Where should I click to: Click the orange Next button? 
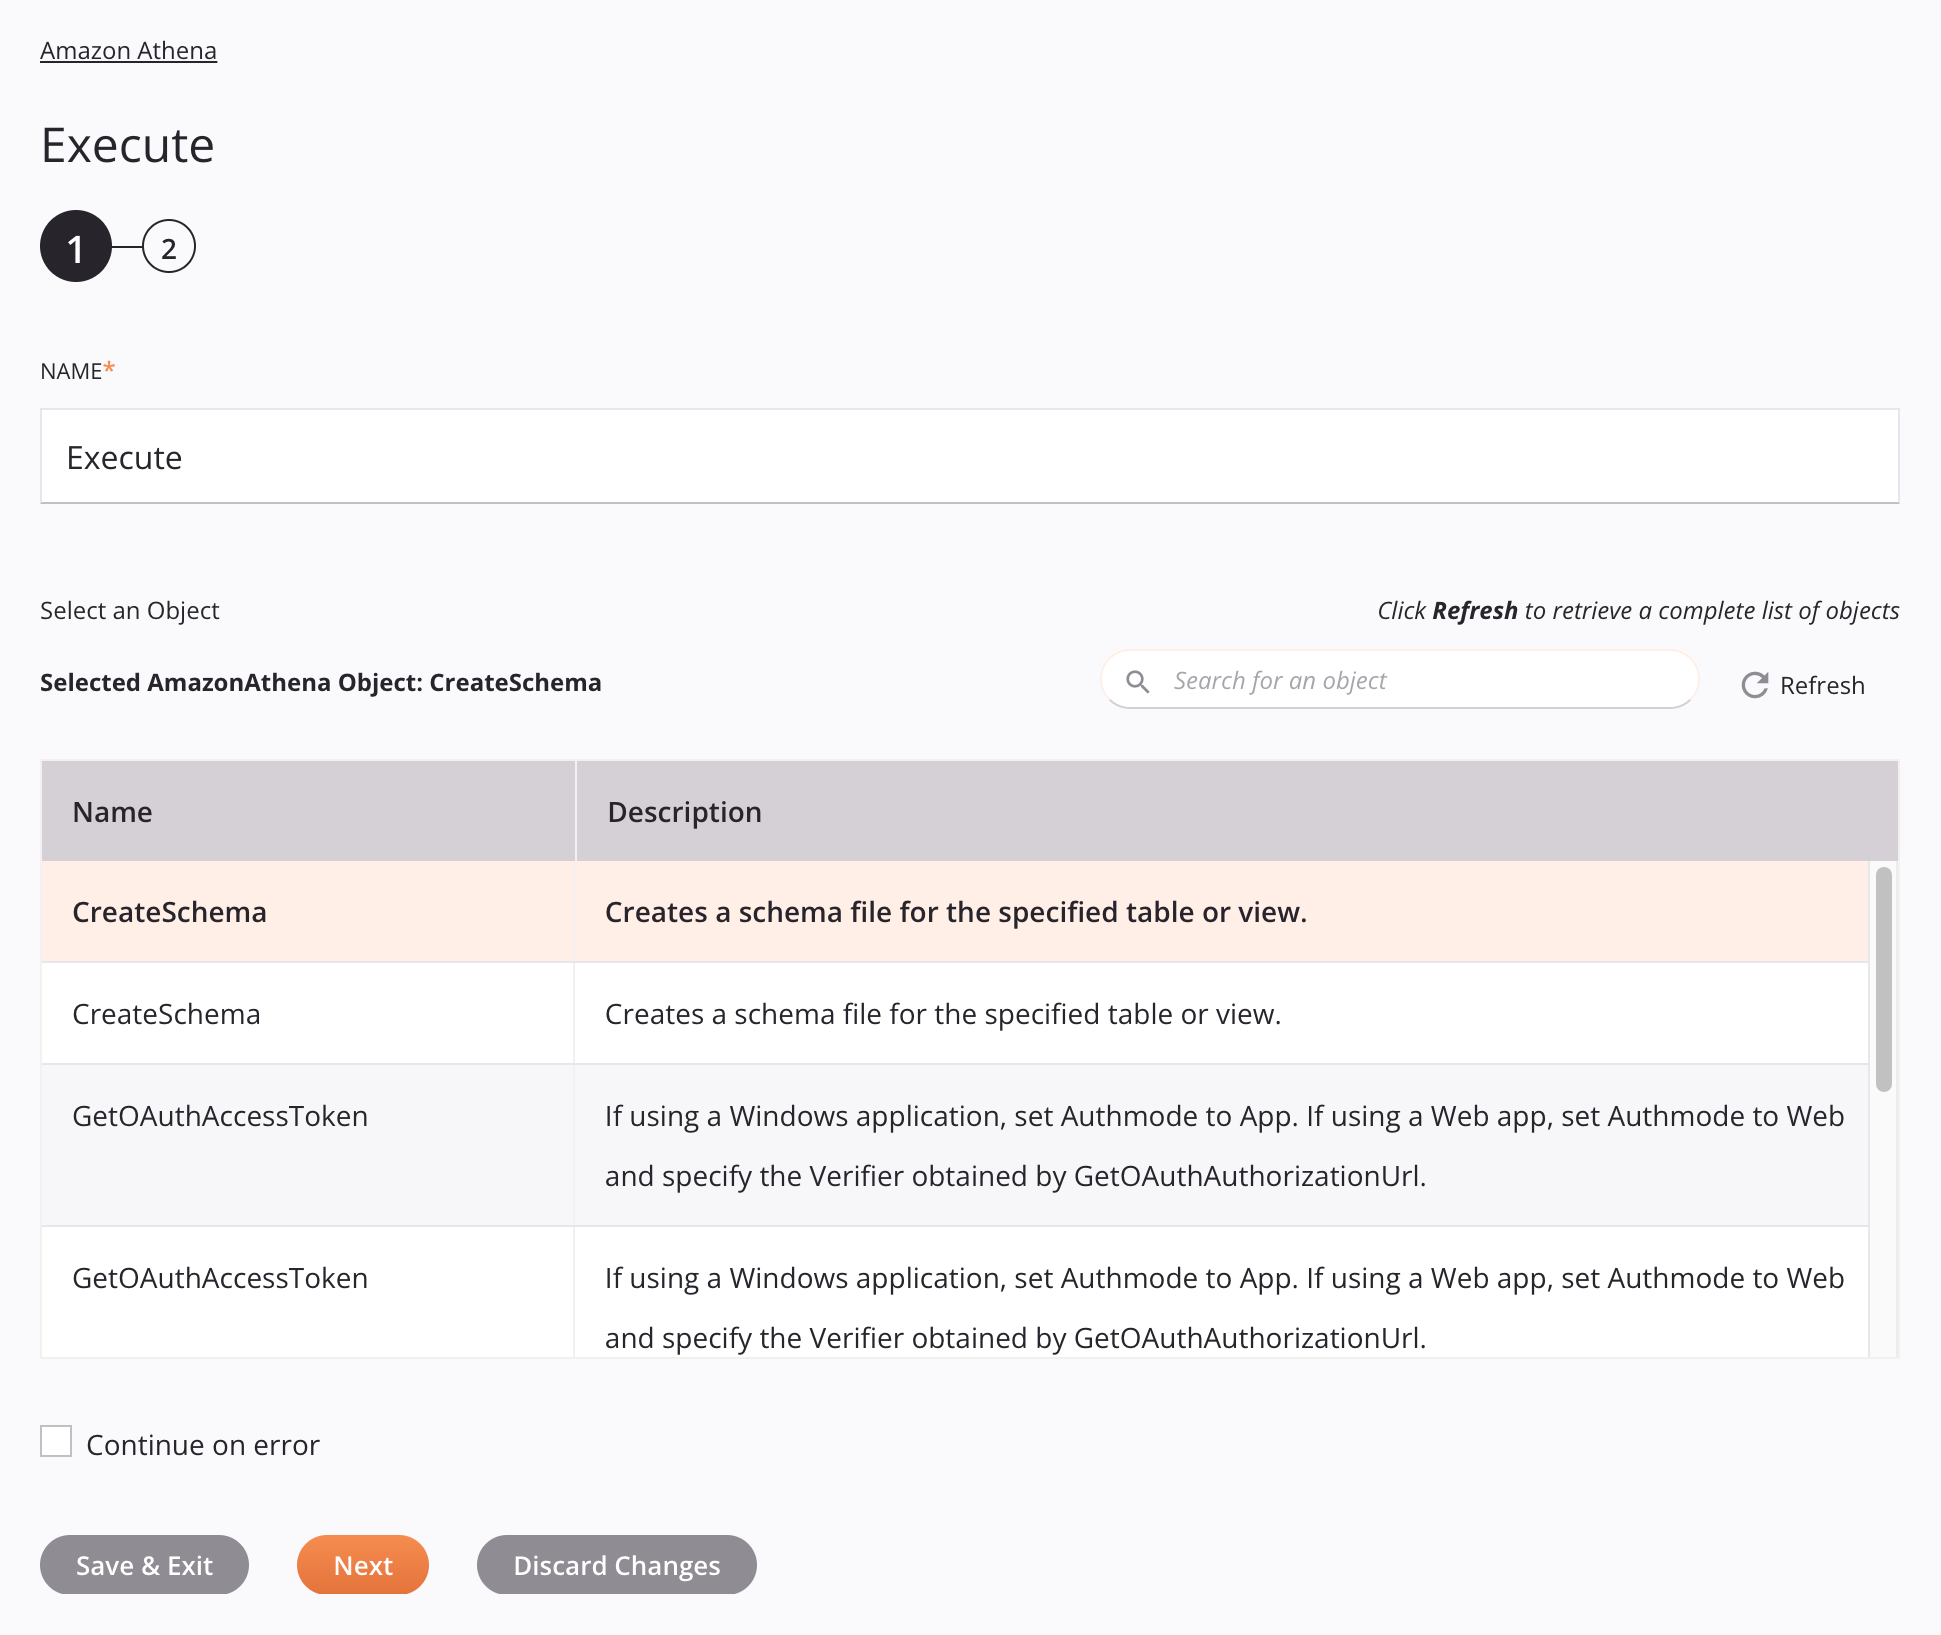[363, 1565]
